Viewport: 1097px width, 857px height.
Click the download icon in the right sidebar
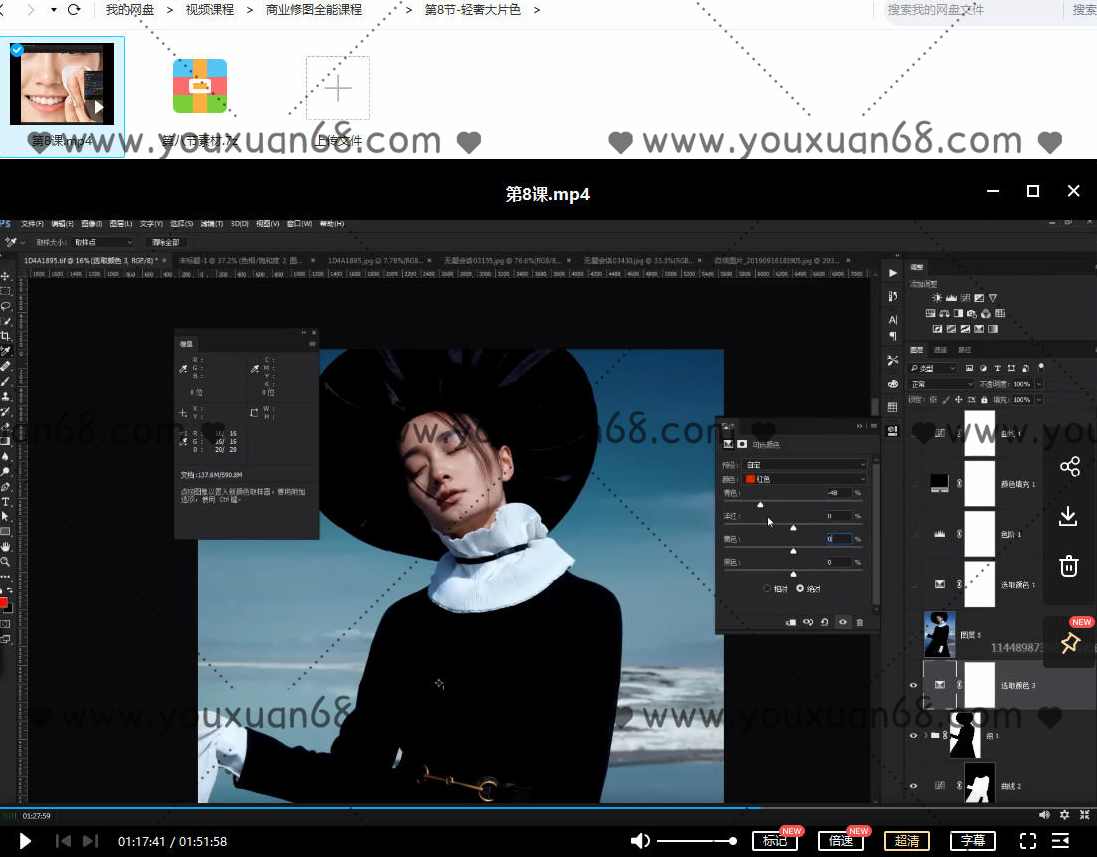click(x=1069, y=517)
